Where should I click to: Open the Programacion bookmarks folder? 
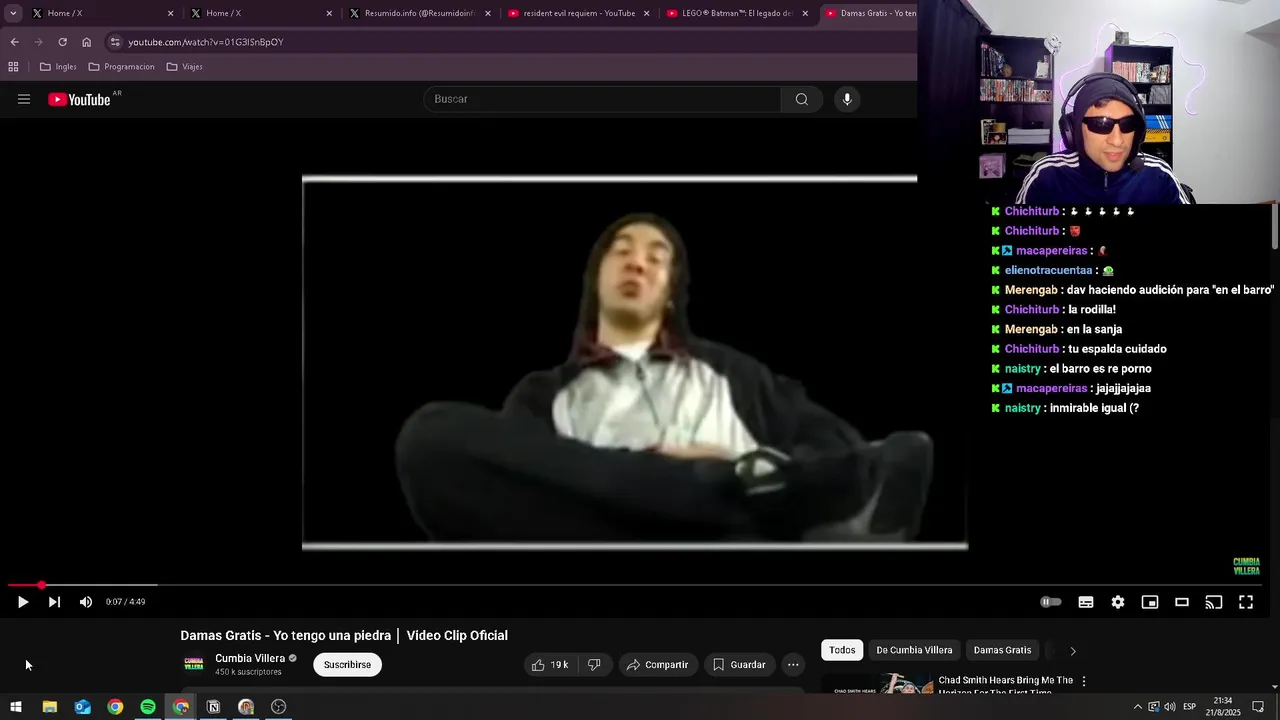[x=121, y=67]
